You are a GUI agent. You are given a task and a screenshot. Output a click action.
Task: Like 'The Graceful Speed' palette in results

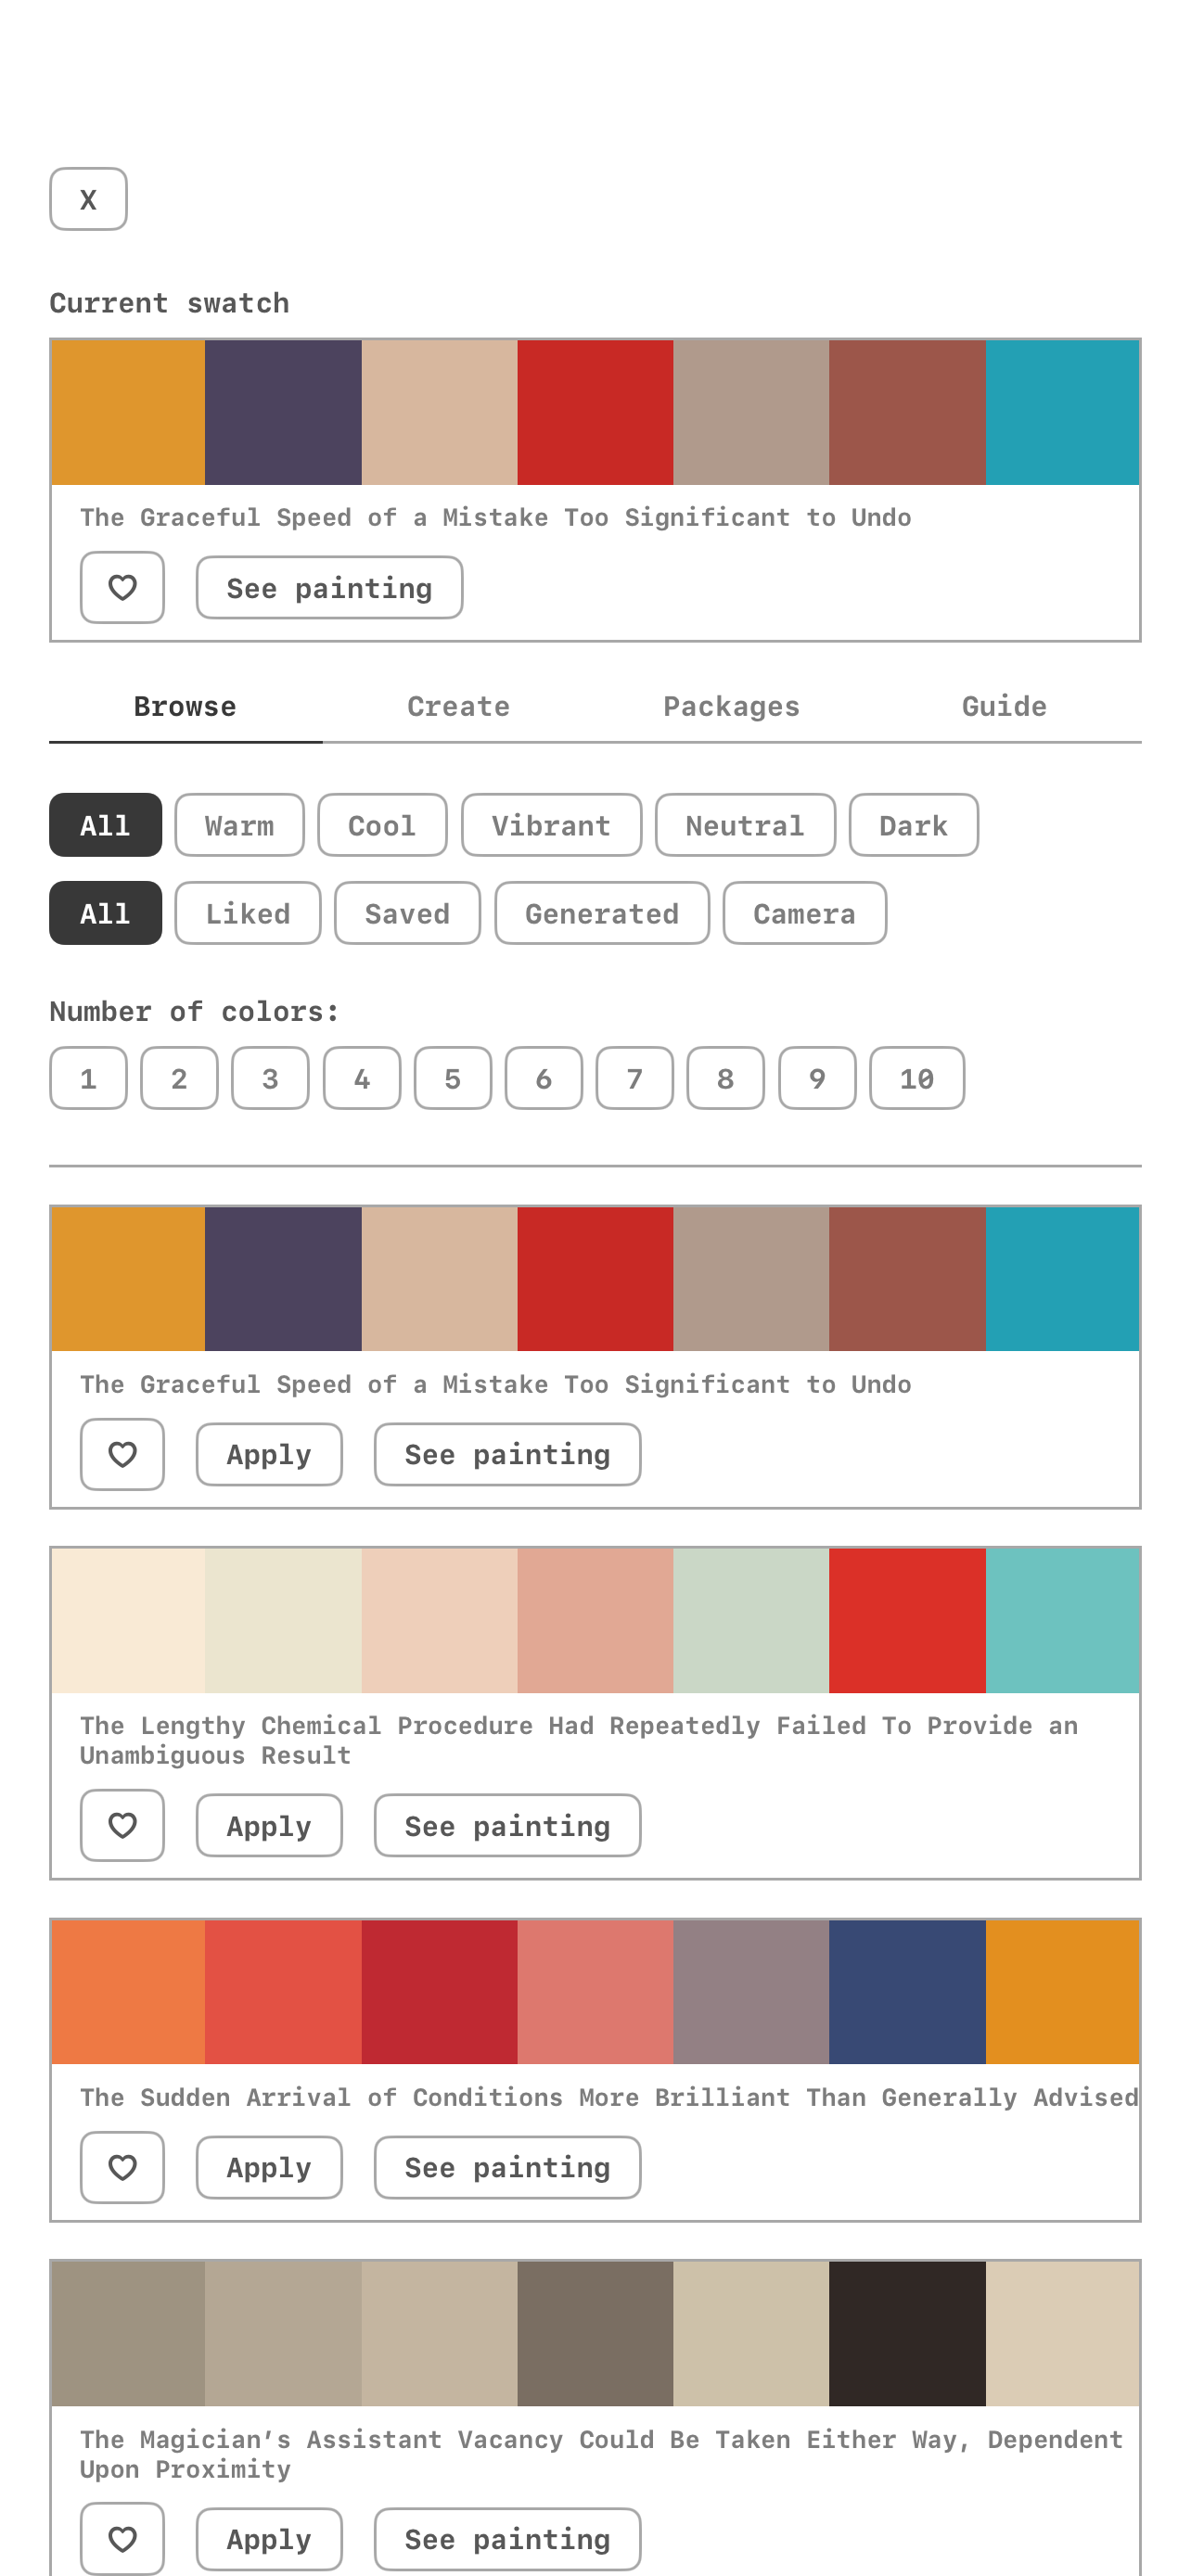tap(121, 1454)
